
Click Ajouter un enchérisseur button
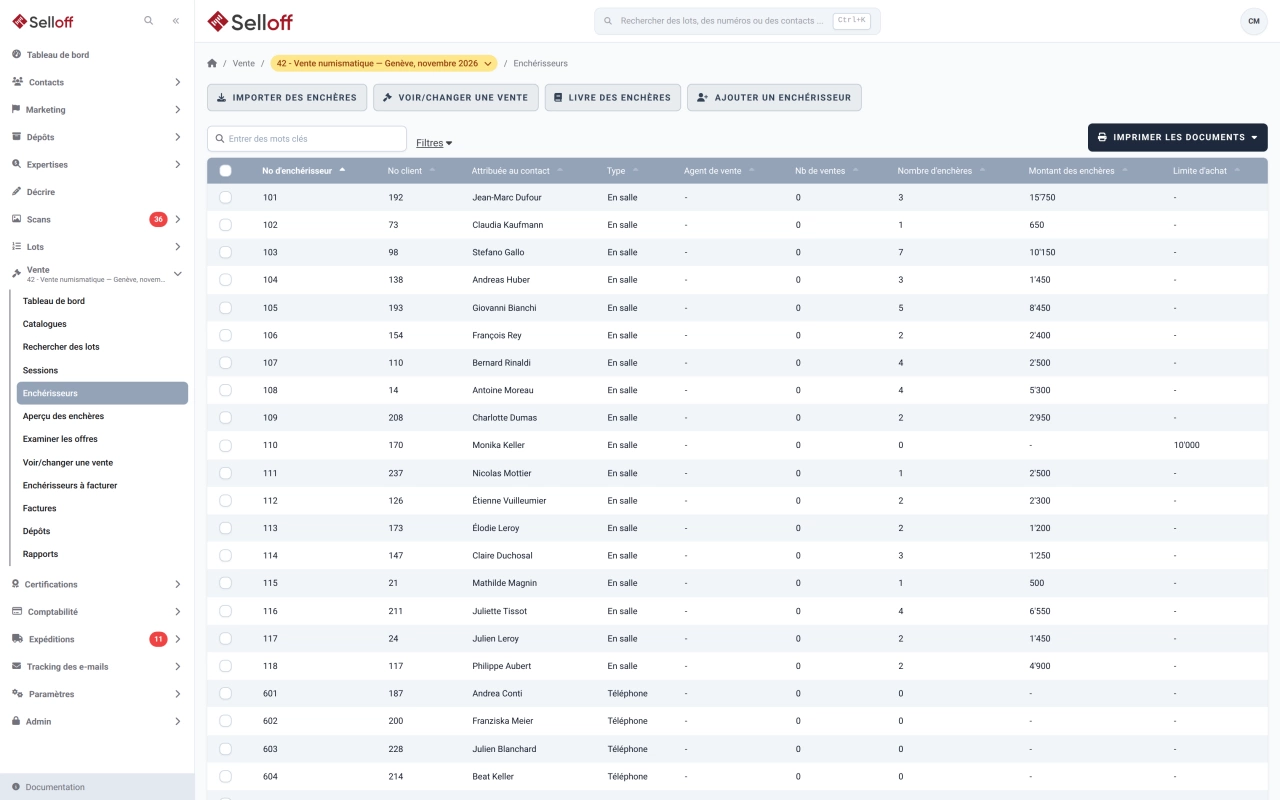tap(774, 97)
